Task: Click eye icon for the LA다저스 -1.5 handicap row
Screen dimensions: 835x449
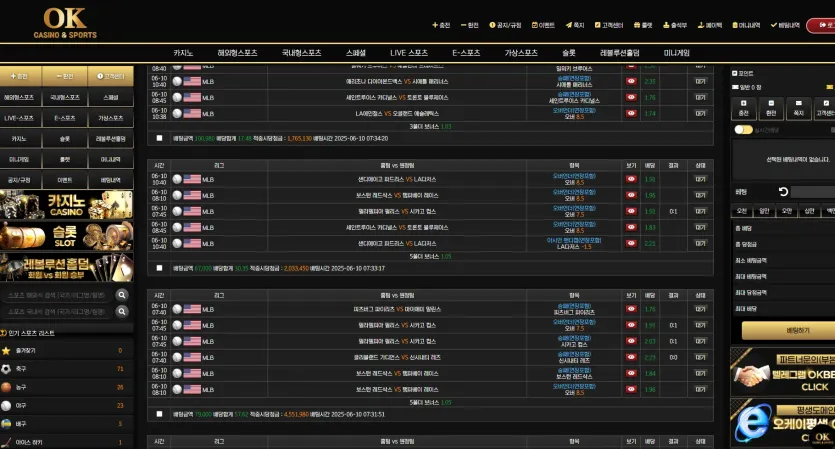Action: point(631,243)
